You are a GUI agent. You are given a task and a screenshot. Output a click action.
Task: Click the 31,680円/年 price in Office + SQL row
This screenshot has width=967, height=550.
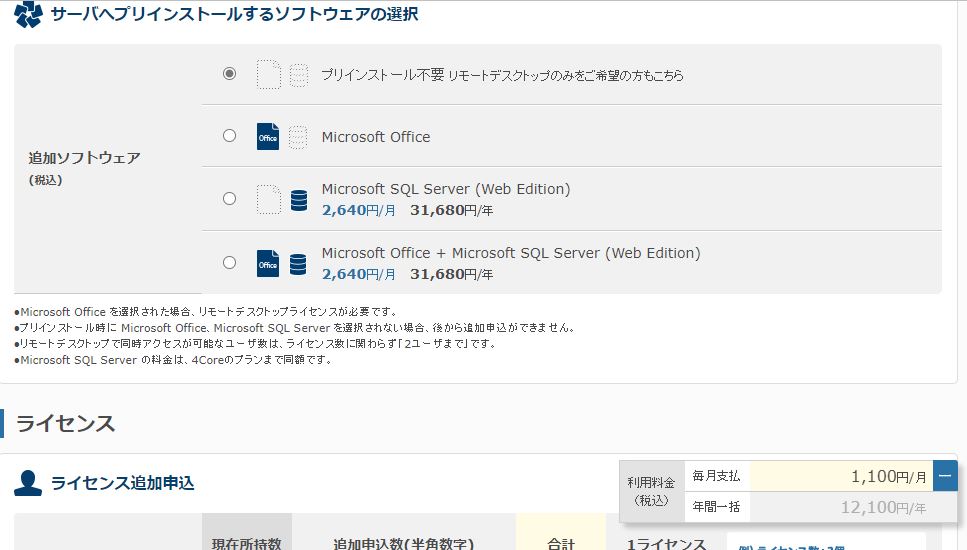(x=451, y=274)
